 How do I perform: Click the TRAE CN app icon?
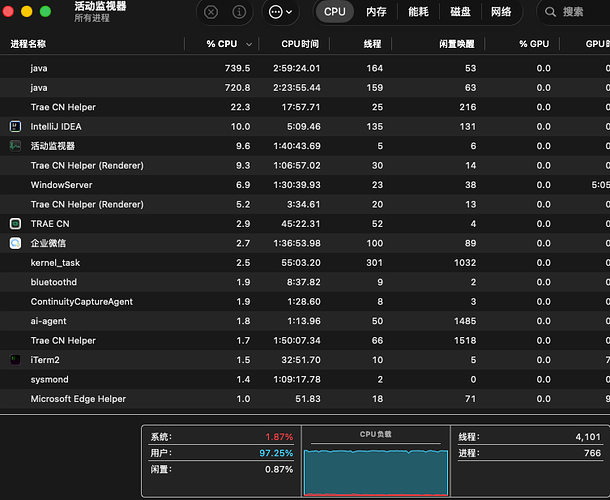point(15,223)
